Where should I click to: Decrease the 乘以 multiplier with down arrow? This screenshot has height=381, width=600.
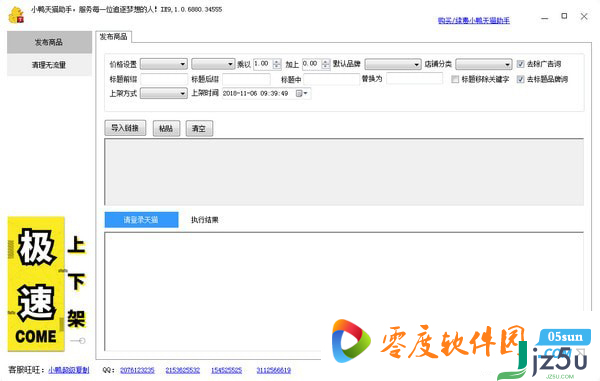click(x=277, y=67)
